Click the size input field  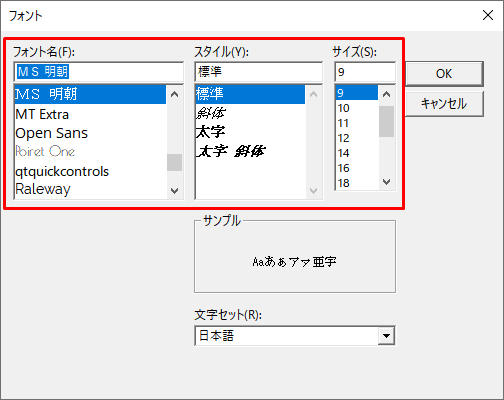pos(365,72)
